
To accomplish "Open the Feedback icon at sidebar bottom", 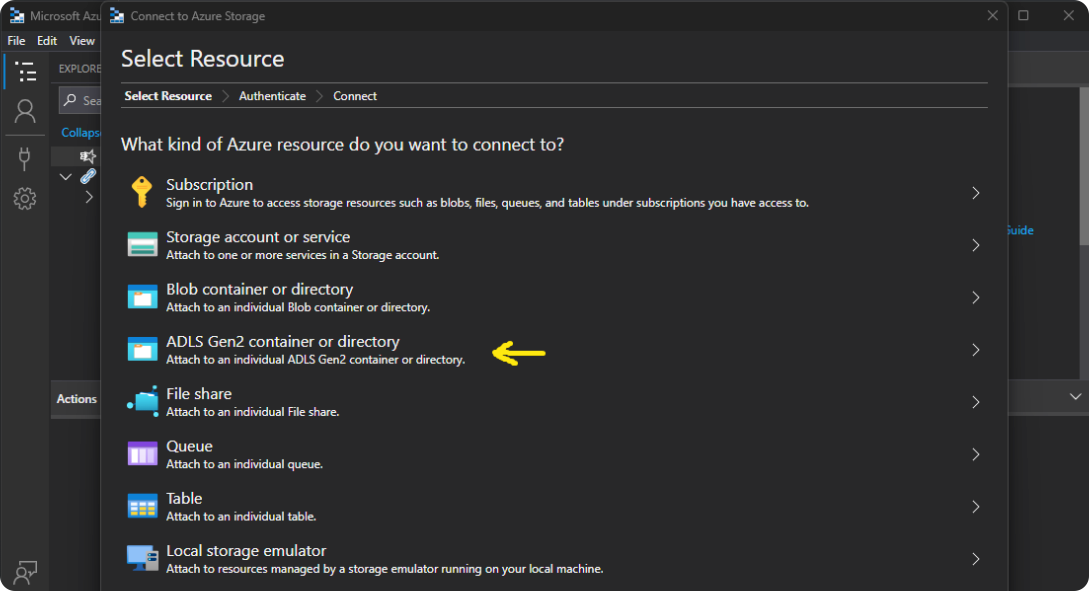I will pos(25,572).
